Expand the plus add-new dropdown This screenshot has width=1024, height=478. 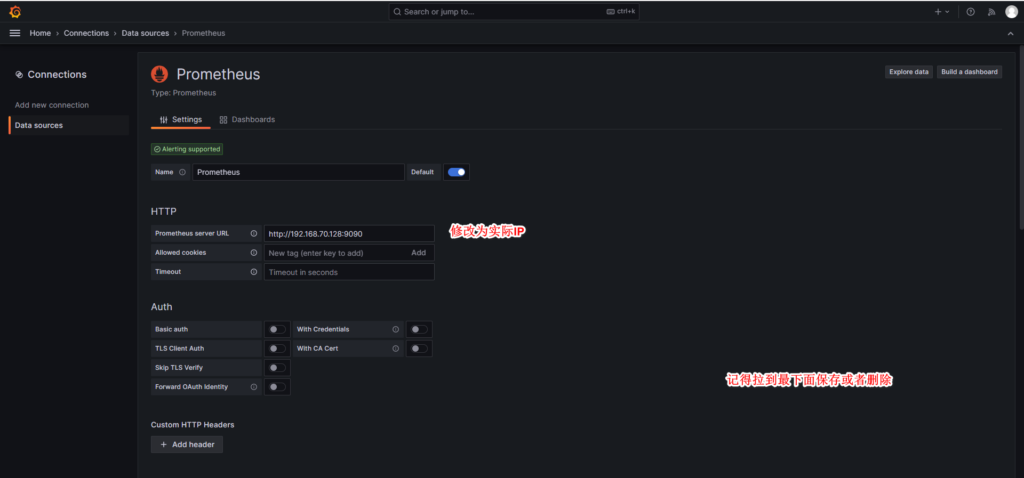click(942, 12)
